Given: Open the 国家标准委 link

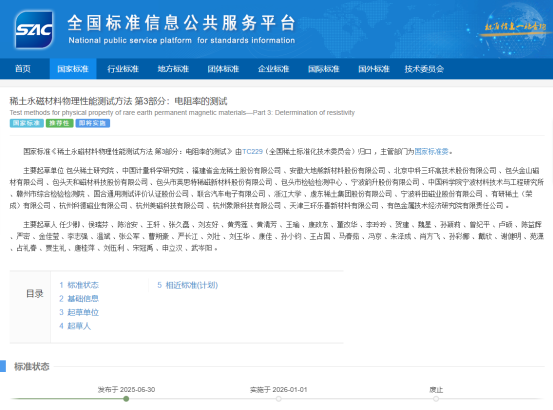Looking at the screenshot, I should (x=431, y=152).
